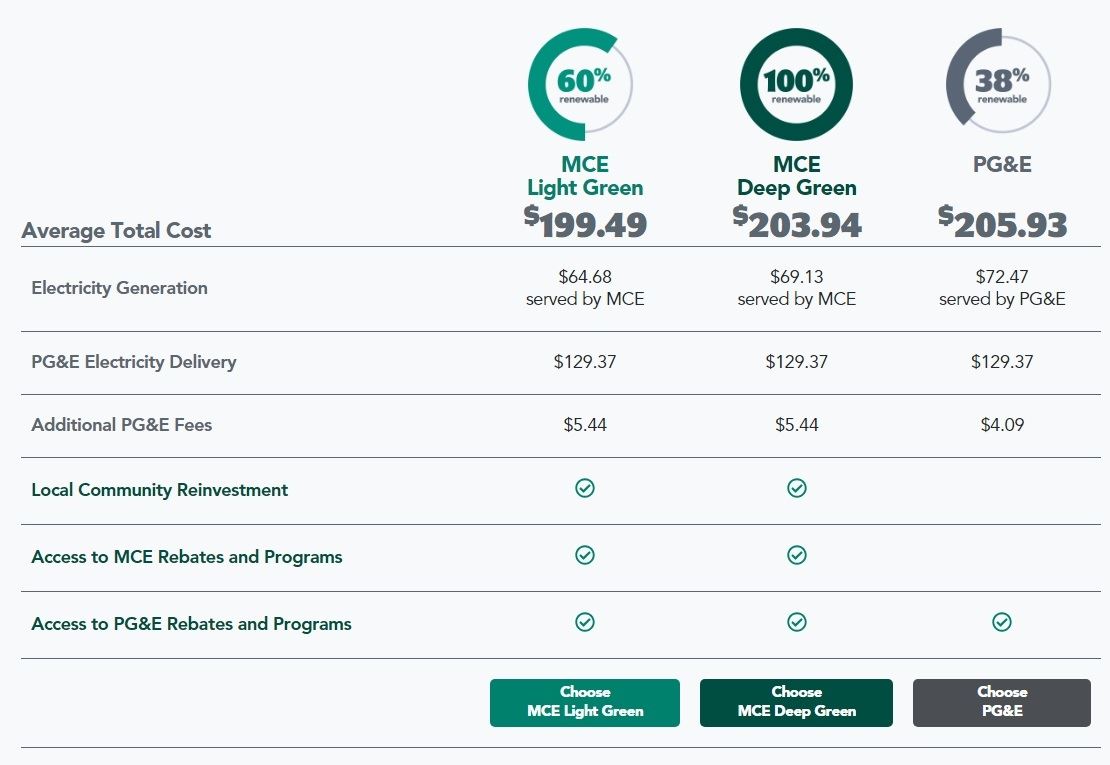Viewport: 1110px width, 765px height.
Task: Click Light Green PG&E Rebates access checkmark
Action: pyautogui.click(x=585, y=622)
